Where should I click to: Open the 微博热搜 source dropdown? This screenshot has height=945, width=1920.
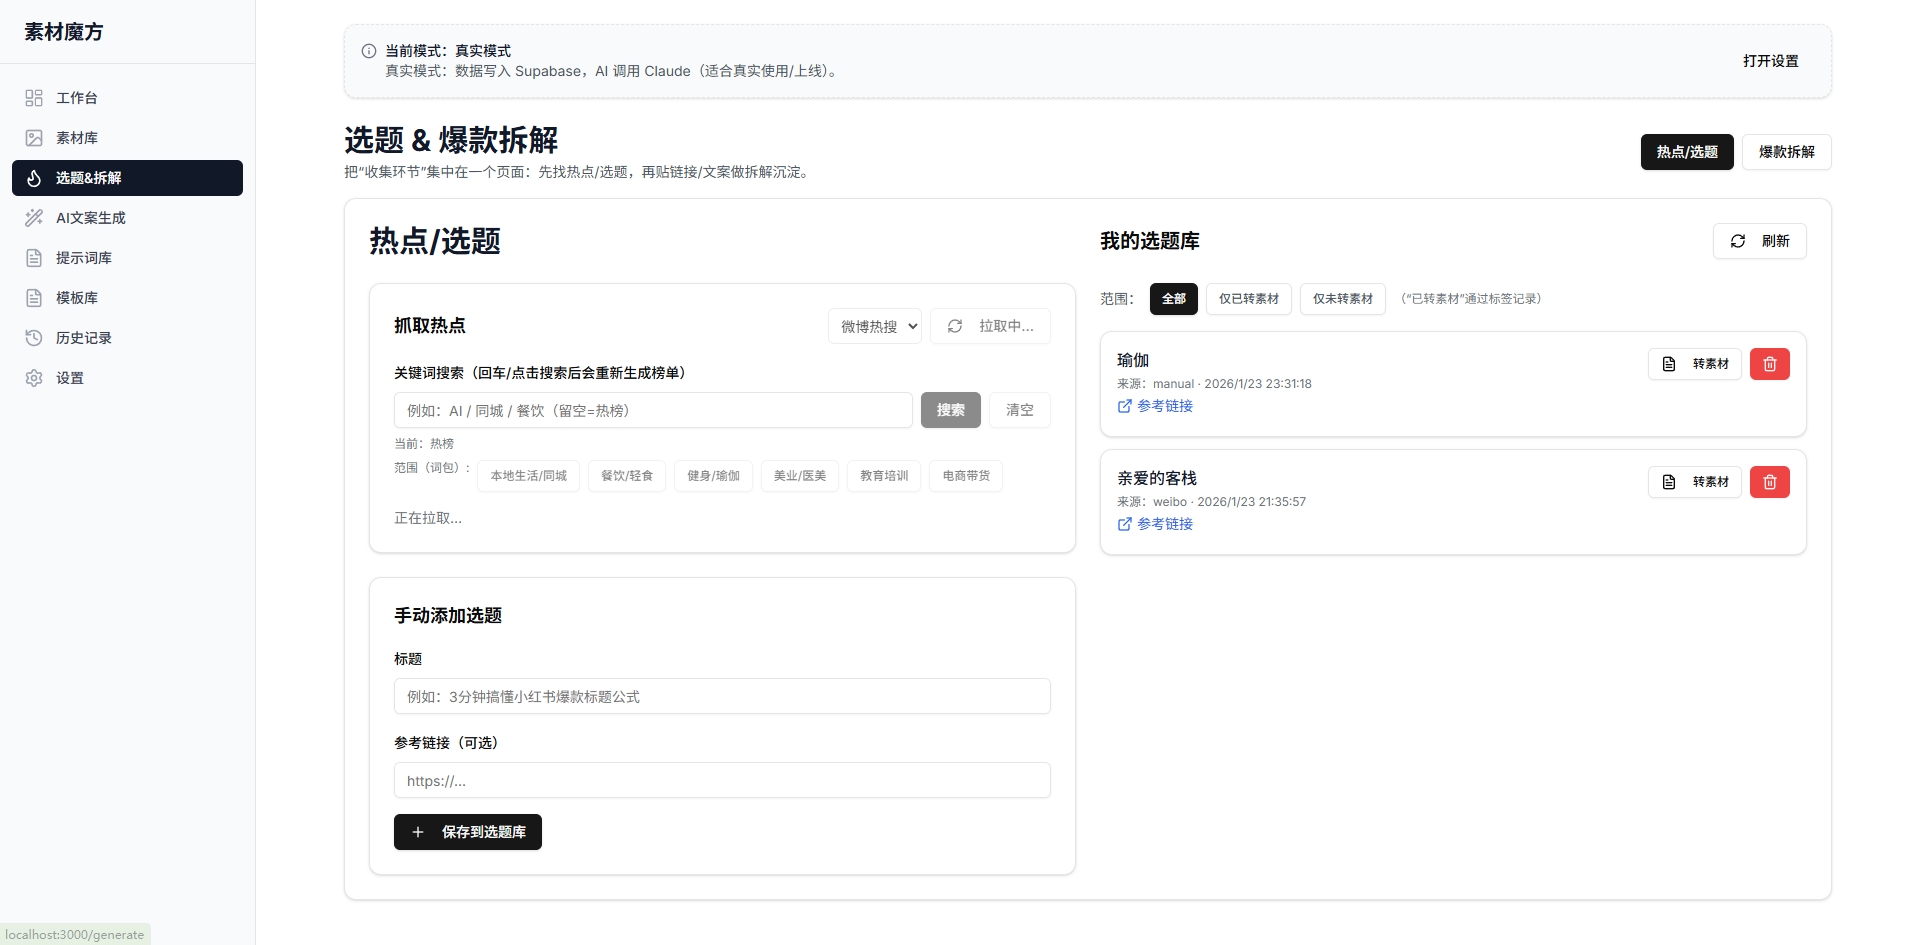[874, 326]
